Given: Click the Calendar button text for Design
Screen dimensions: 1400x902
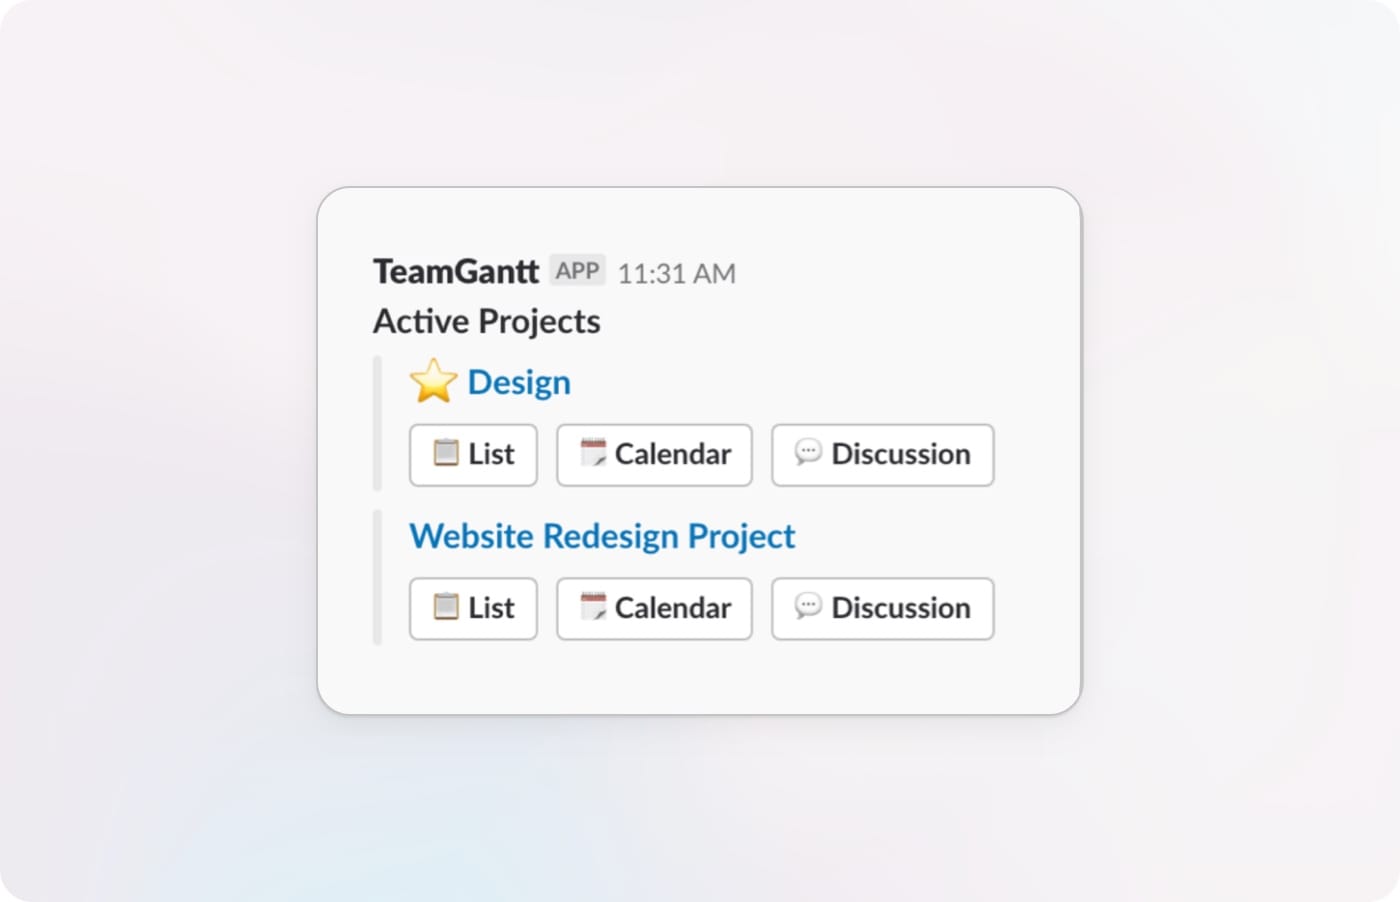Looking at the screenshot, I should click(673, 454).
